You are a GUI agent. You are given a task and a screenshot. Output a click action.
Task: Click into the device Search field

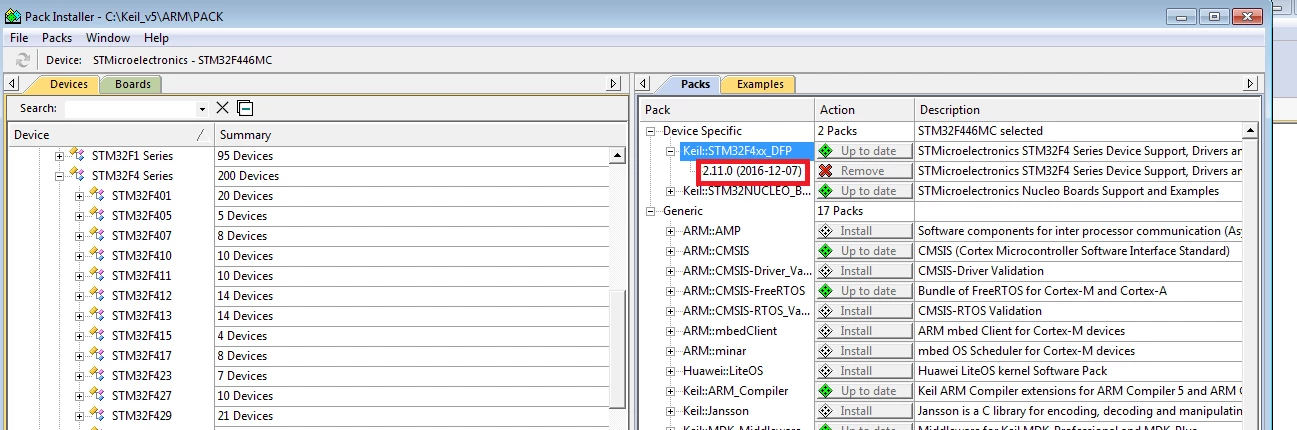point(130,108)
